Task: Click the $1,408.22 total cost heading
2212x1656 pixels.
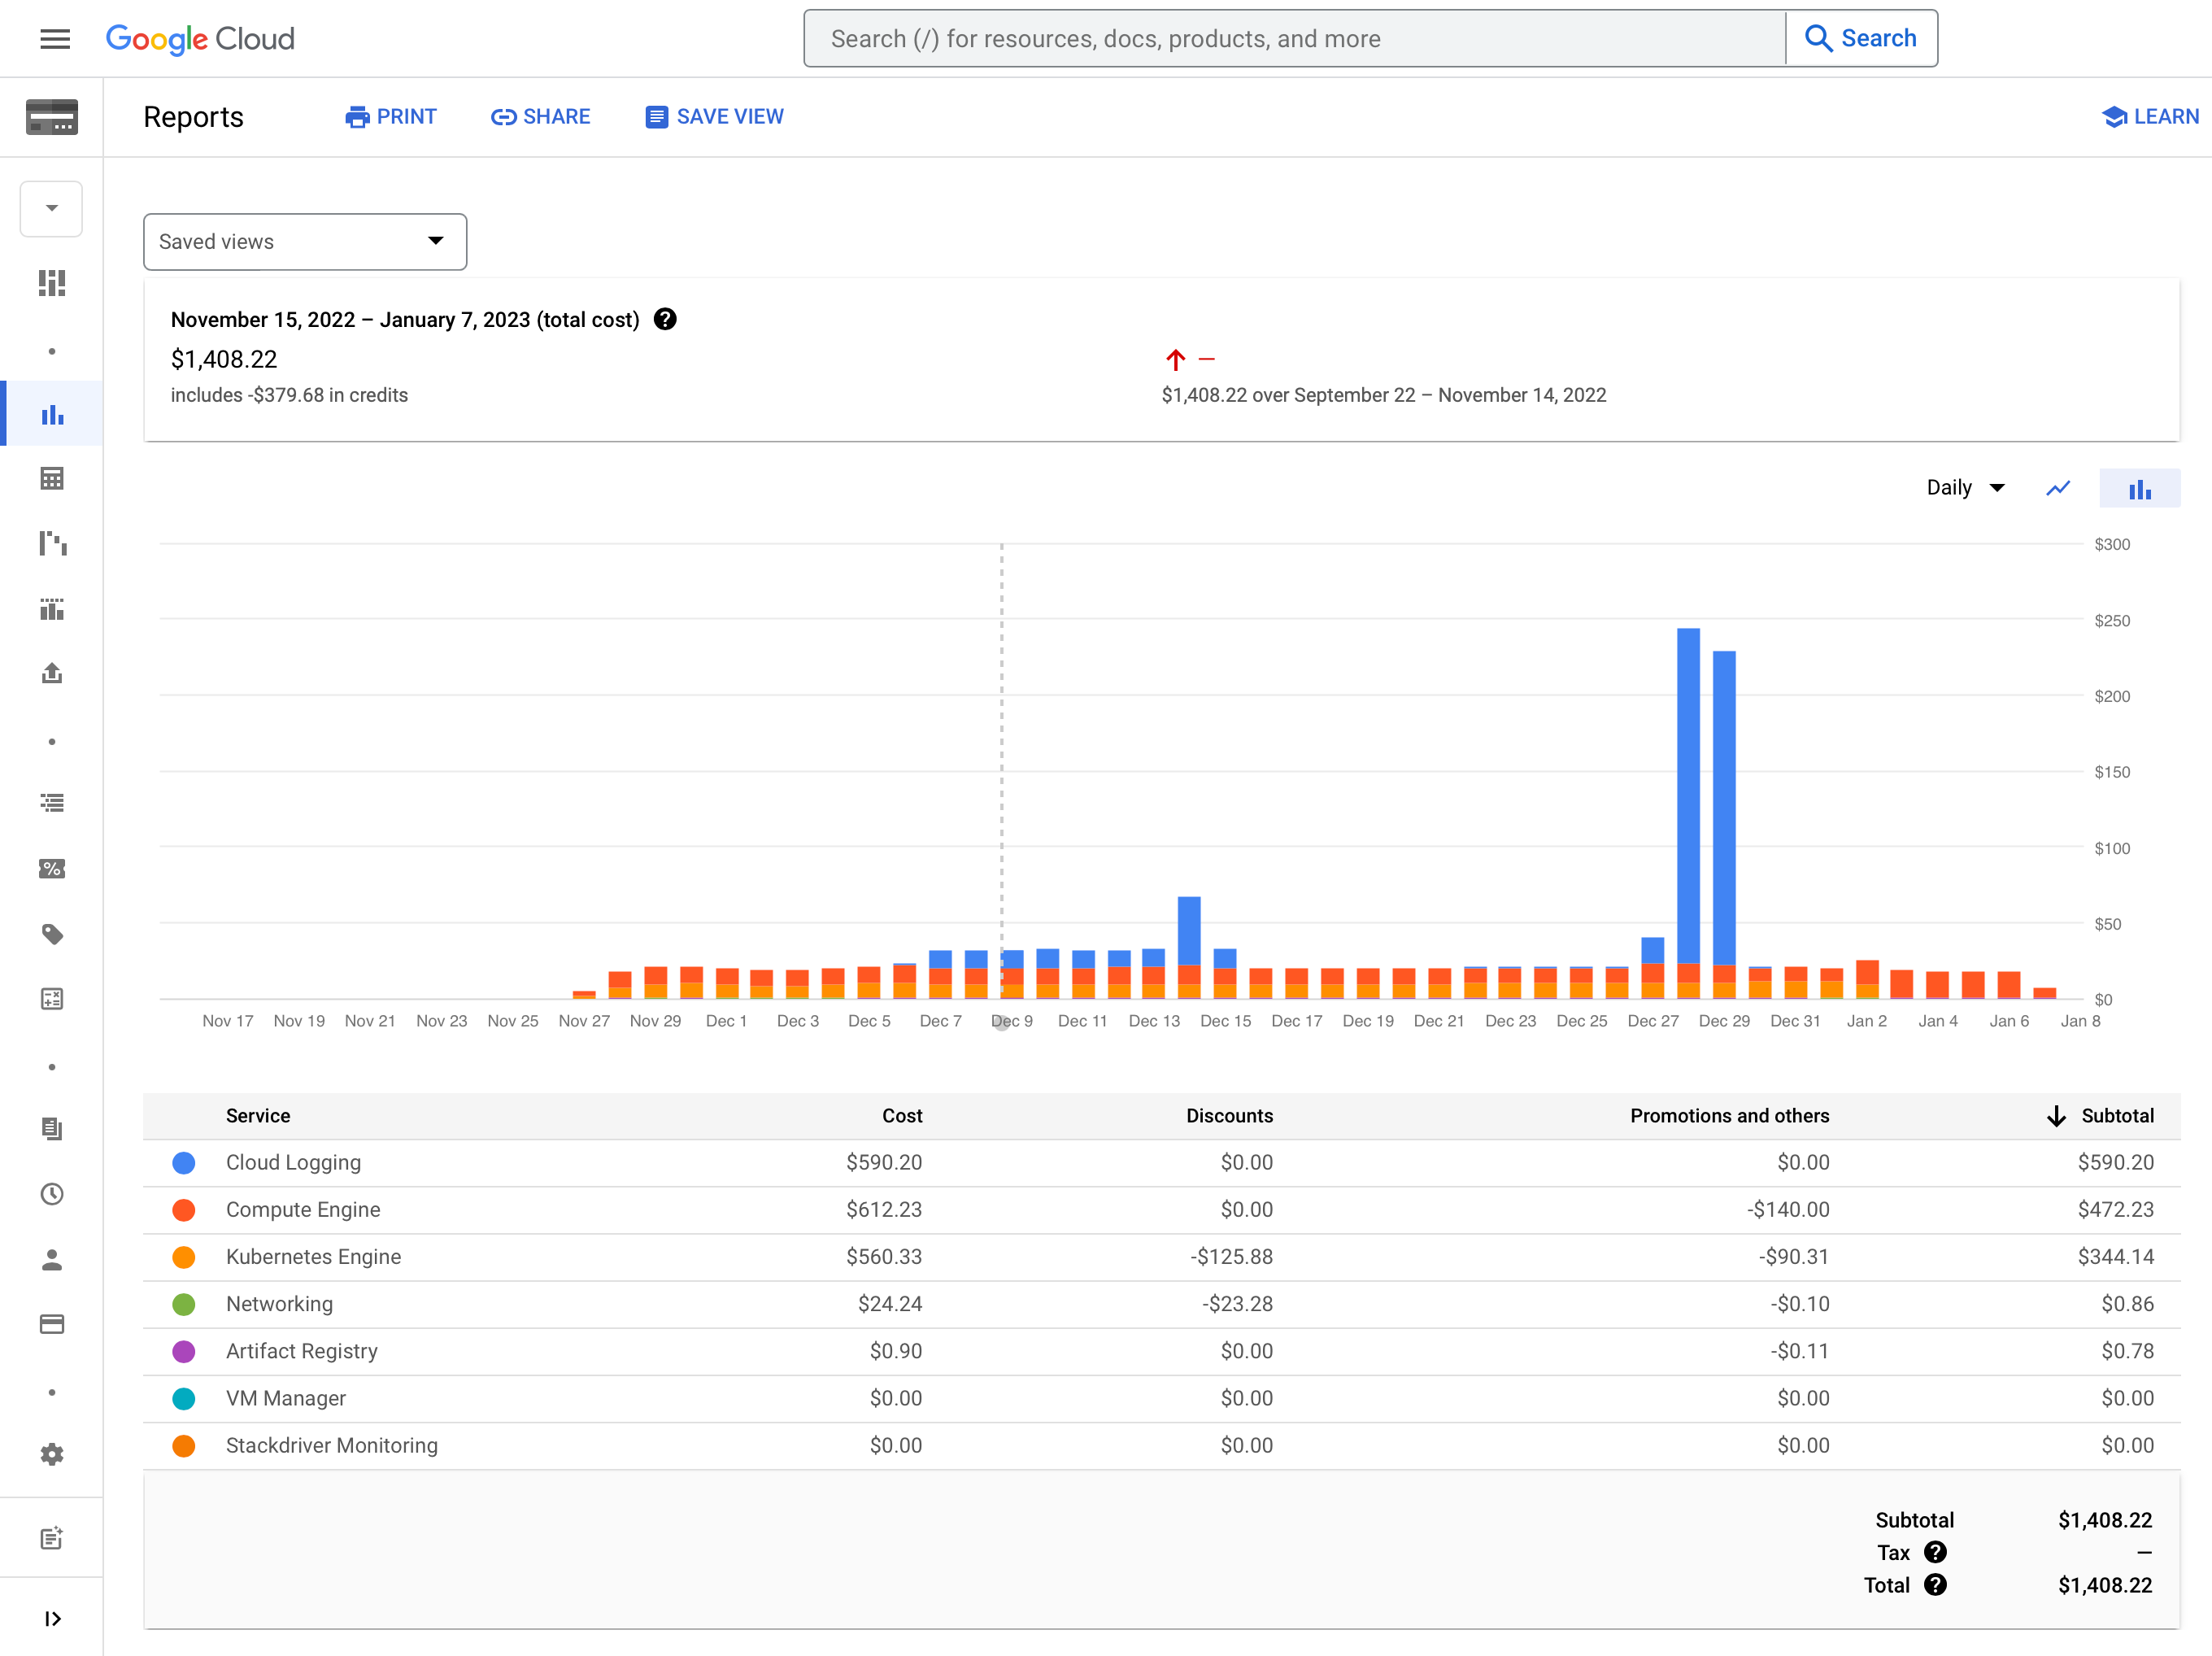Action: click(224, 359)
